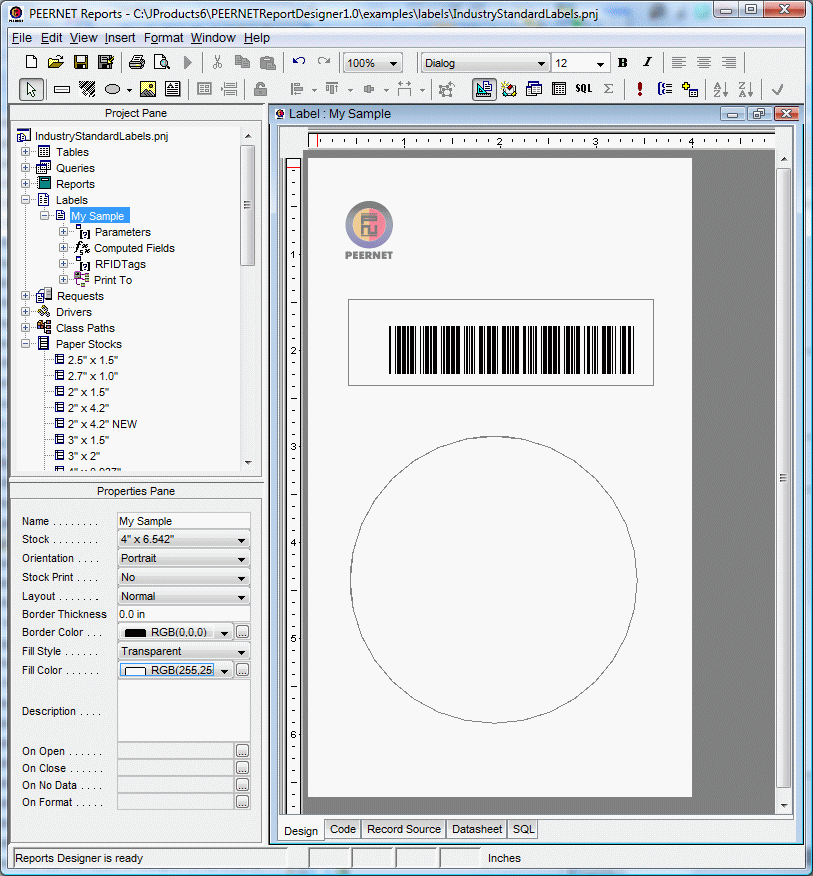
Task: Open the Help menu
Action: [256, 37]
